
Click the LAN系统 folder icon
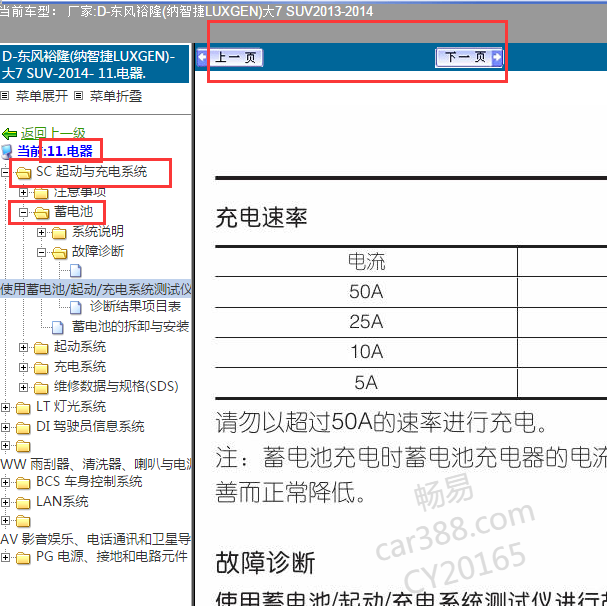(x=23, y=503)
